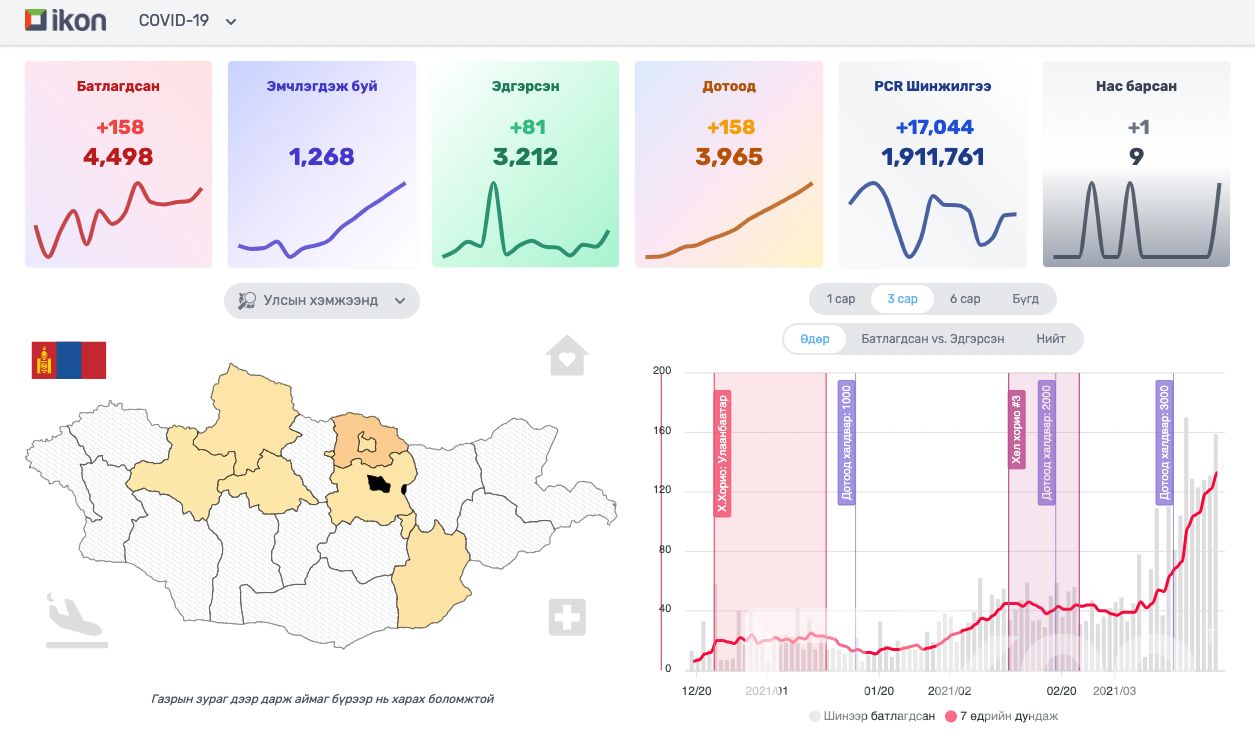Click the black Ulaanbaatar region on map
The width and height of the screenshot is (1255, 751).
(x=378, y=485)
